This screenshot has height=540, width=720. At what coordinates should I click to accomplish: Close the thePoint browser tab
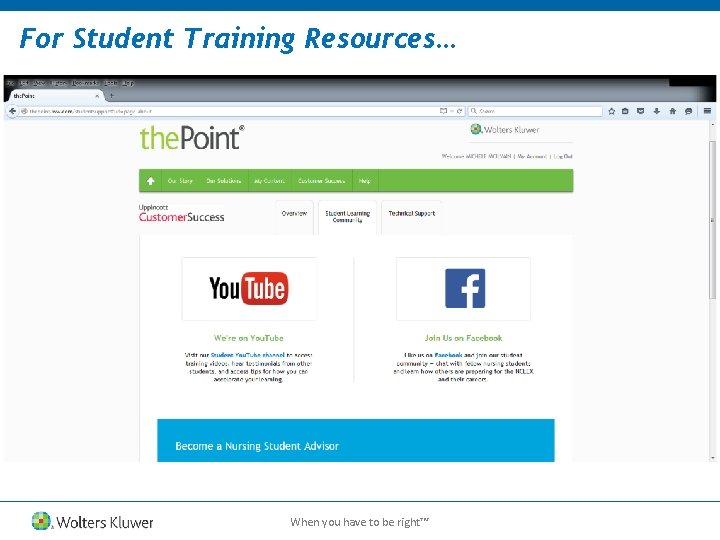[x=97, y=96]
